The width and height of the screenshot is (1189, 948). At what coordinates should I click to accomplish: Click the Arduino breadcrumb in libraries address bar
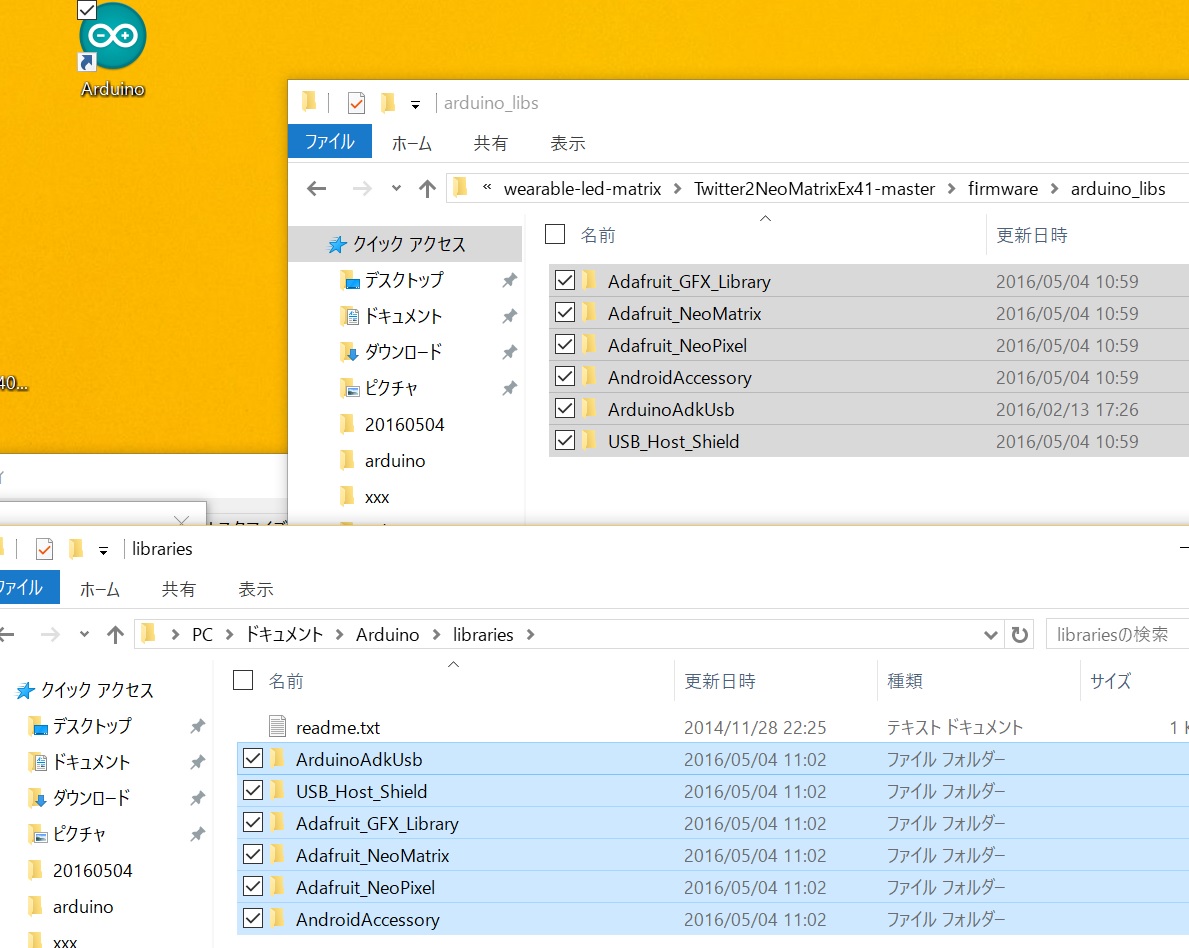(x=387, y=635)
